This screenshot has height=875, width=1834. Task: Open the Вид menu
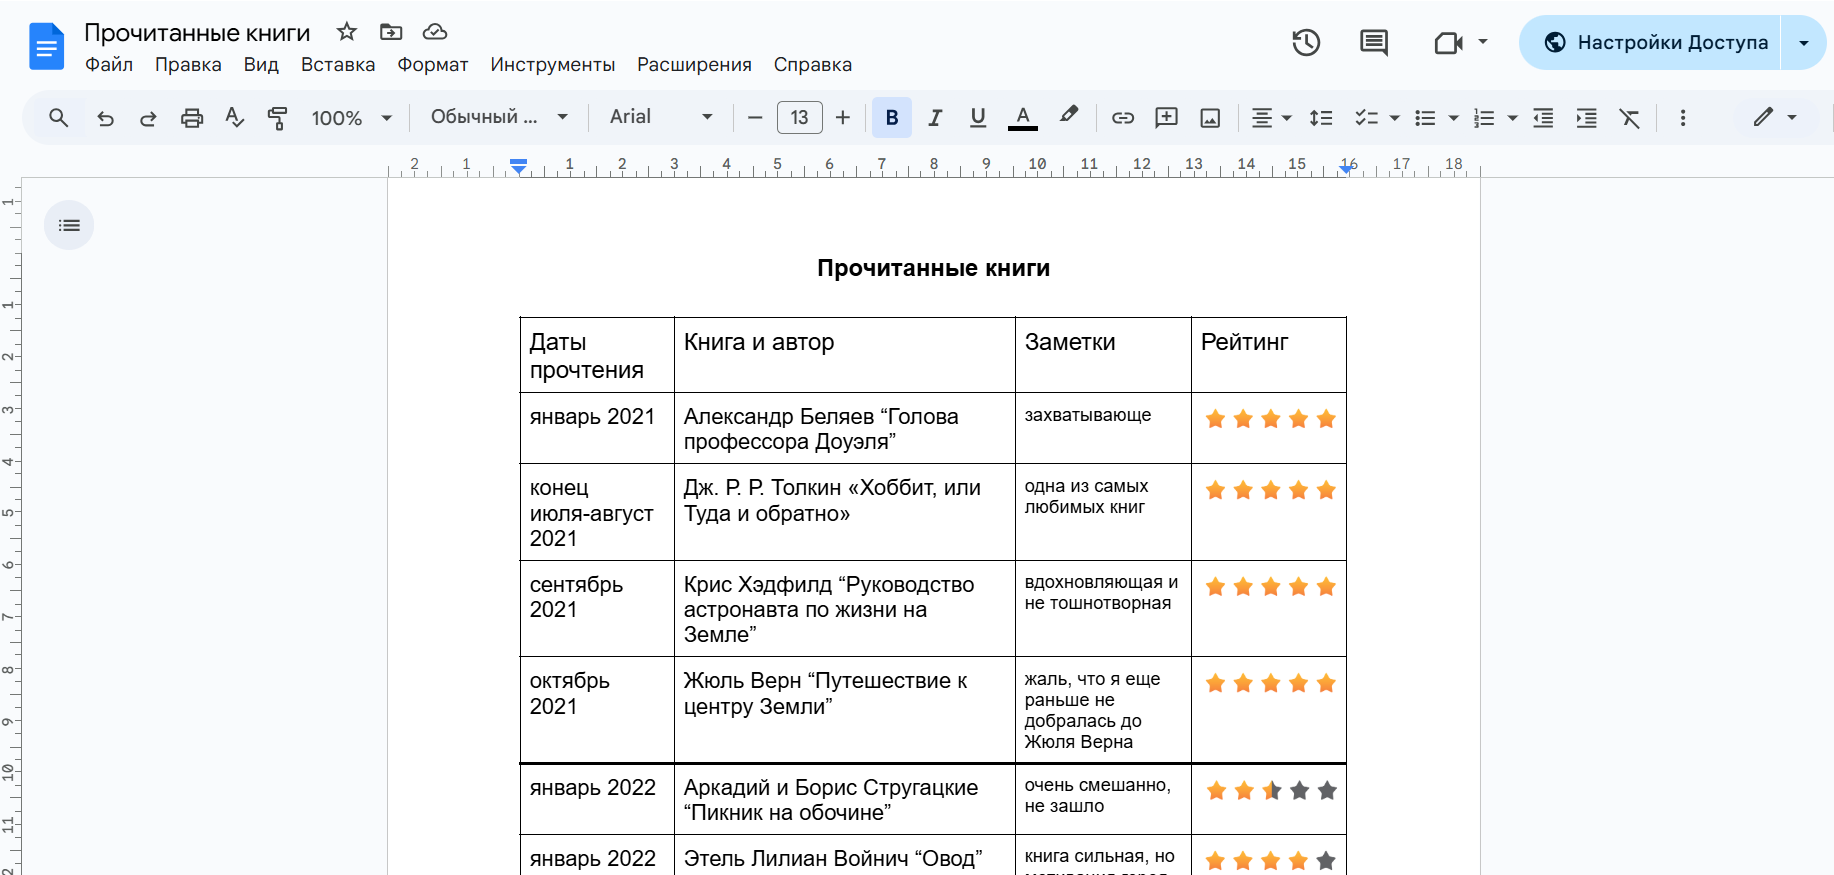point(261,65)
